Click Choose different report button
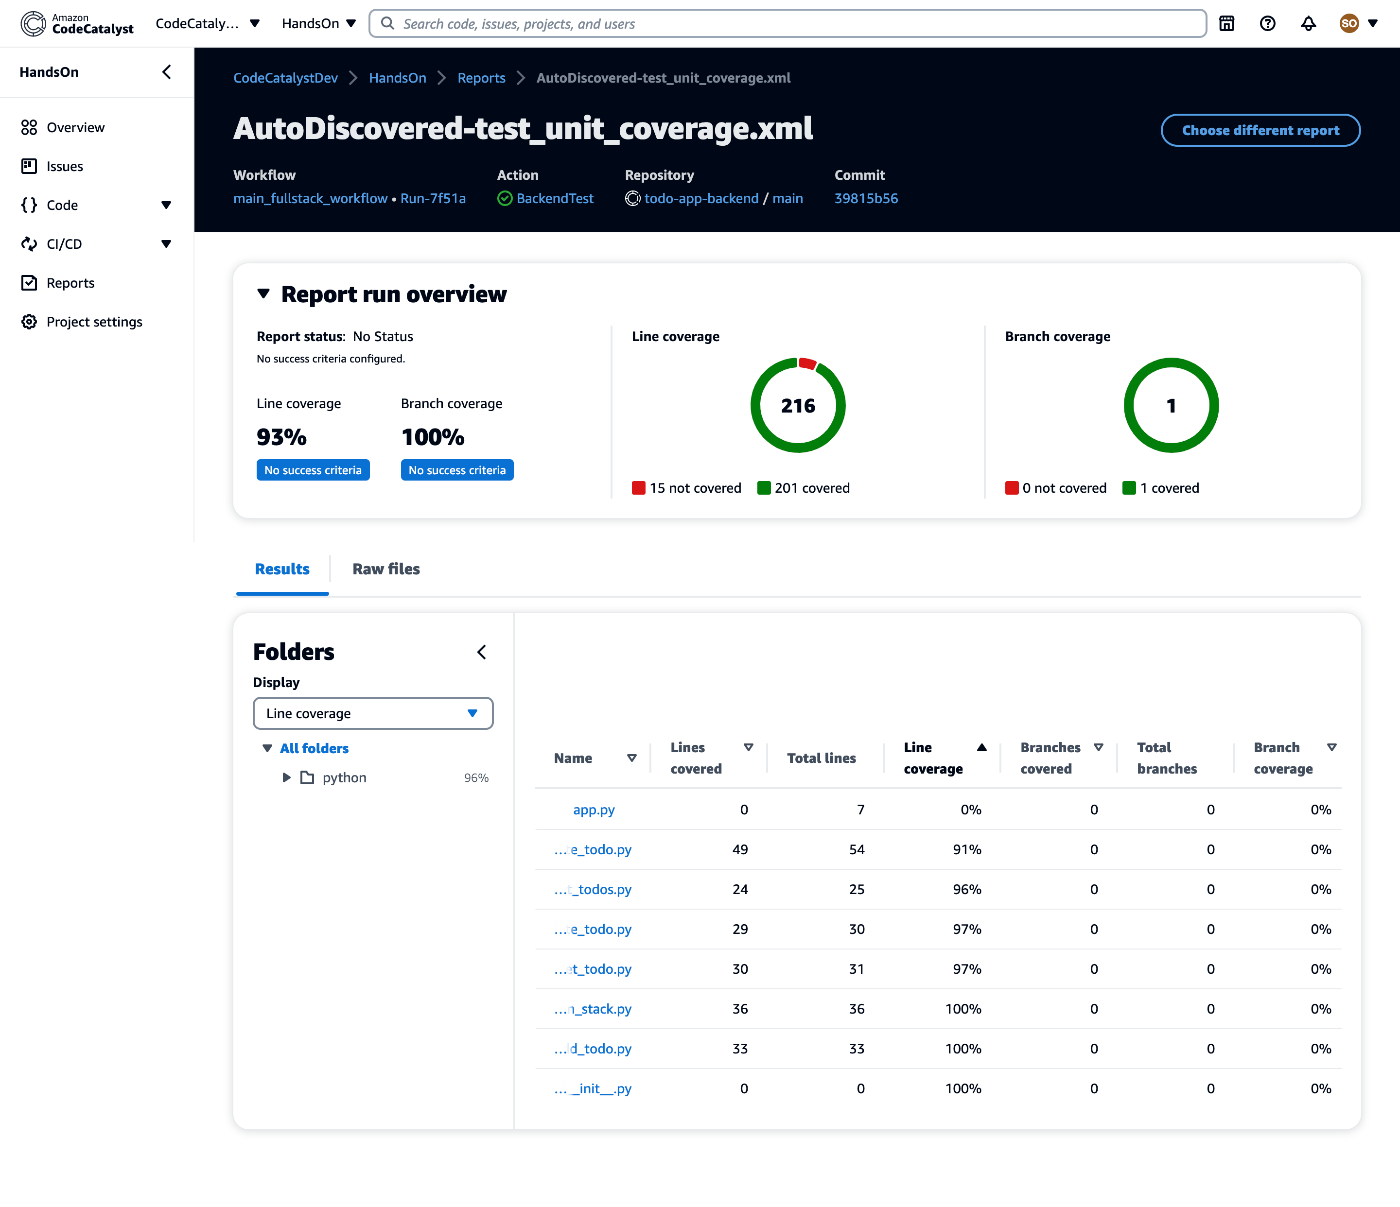Screen dimensions: 1400x1207 pos(1260,130)
